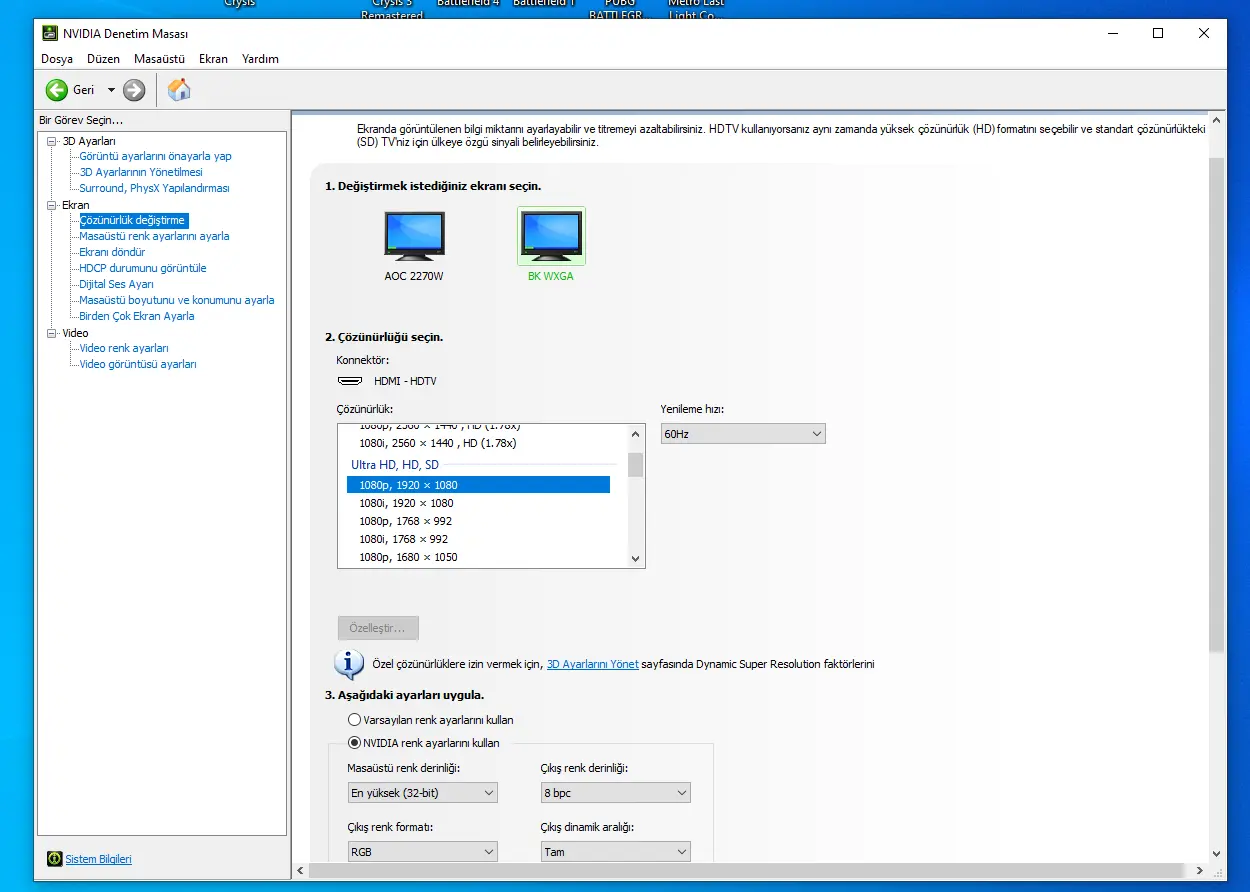Image resolution: width=1250 pixels, height=892 pixels.
Task: Open the Ekran menu
Action: 213,59
